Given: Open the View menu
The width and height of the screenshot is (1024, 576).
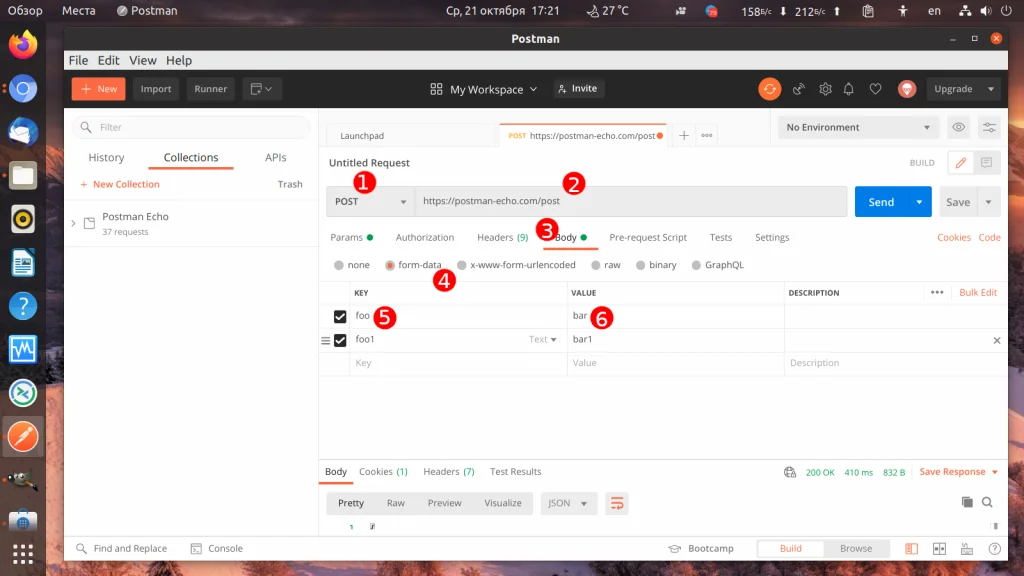Looking at the screenshot, I should (142, 60).
